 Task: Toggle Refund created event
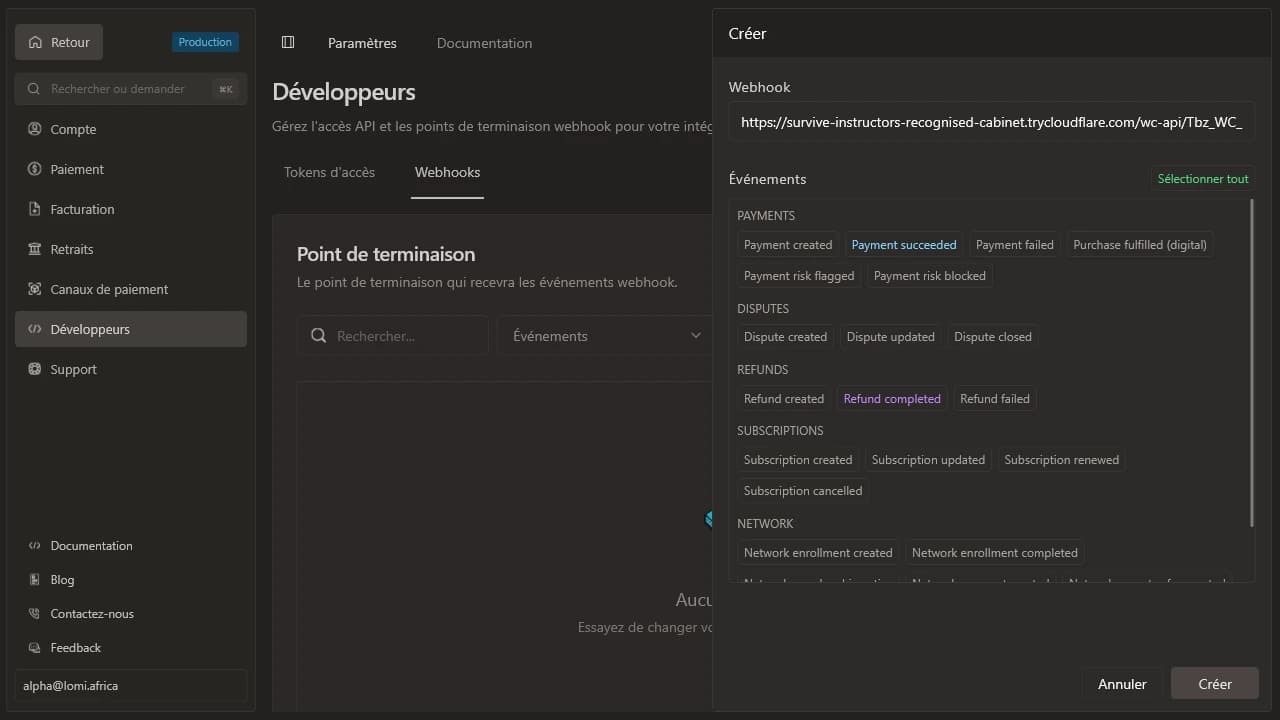pyautogui.click(x=784, y=399)
